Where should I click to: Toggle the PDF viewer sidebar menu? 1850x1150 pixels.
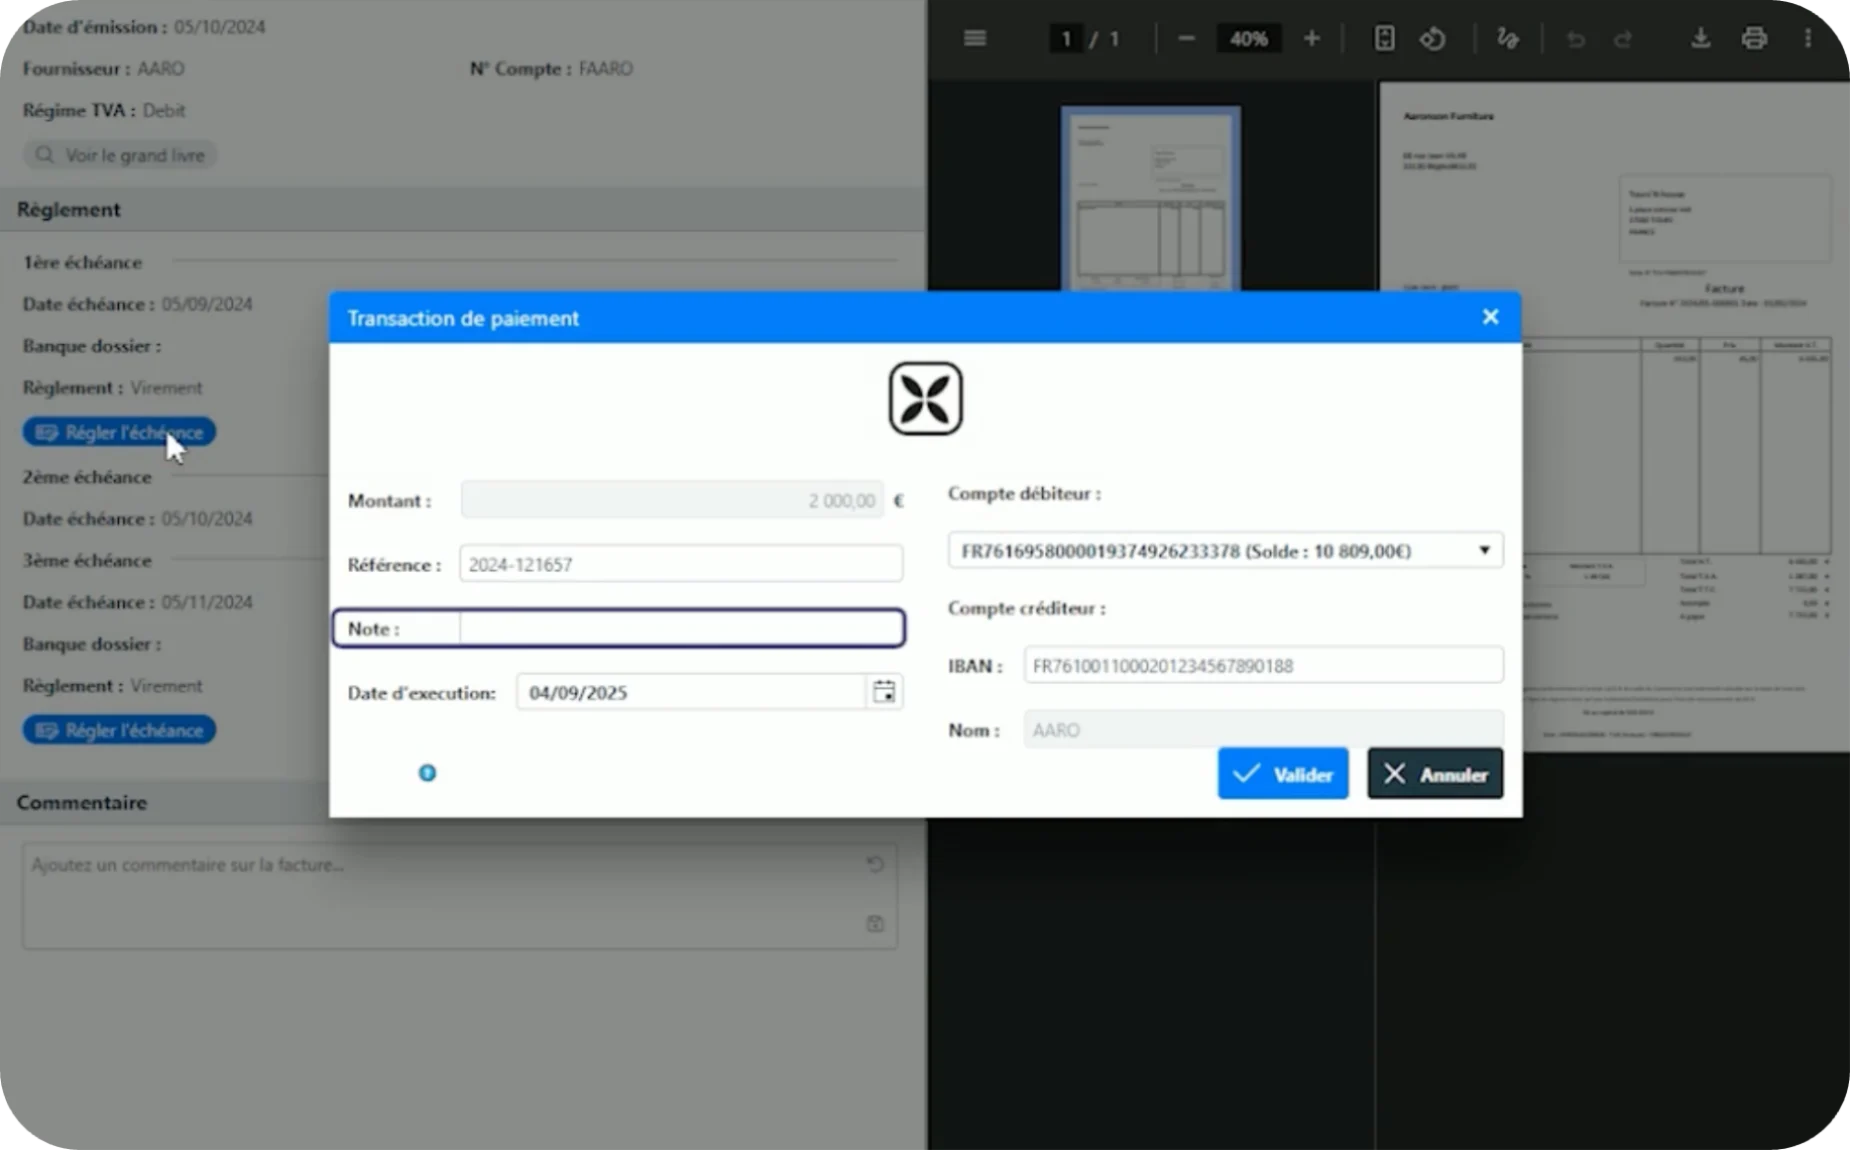(975, 38)
